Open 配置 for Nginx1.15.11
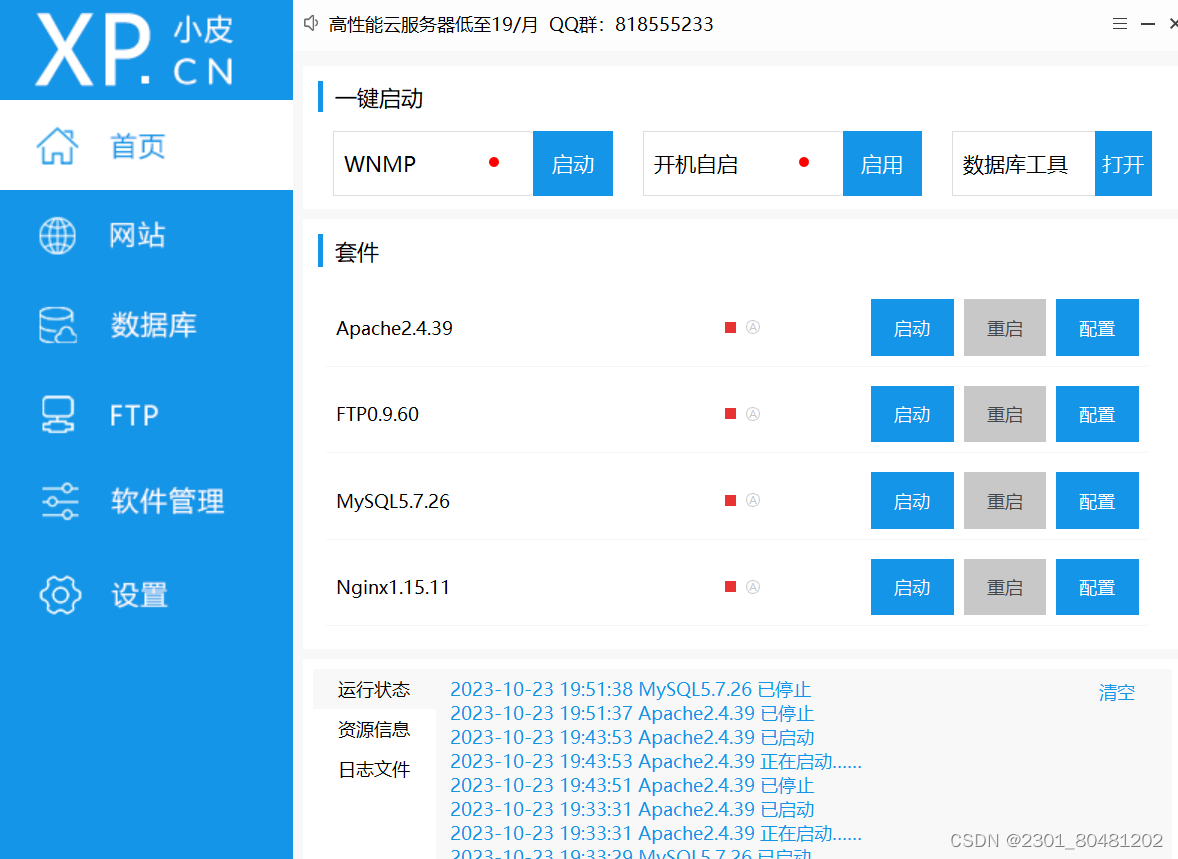 tap(1097, 587)
